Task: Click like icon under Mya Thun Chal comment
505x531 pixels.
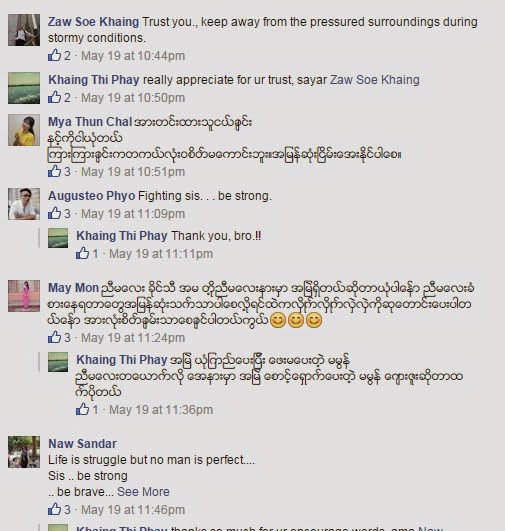Action: tap(55, 171)
